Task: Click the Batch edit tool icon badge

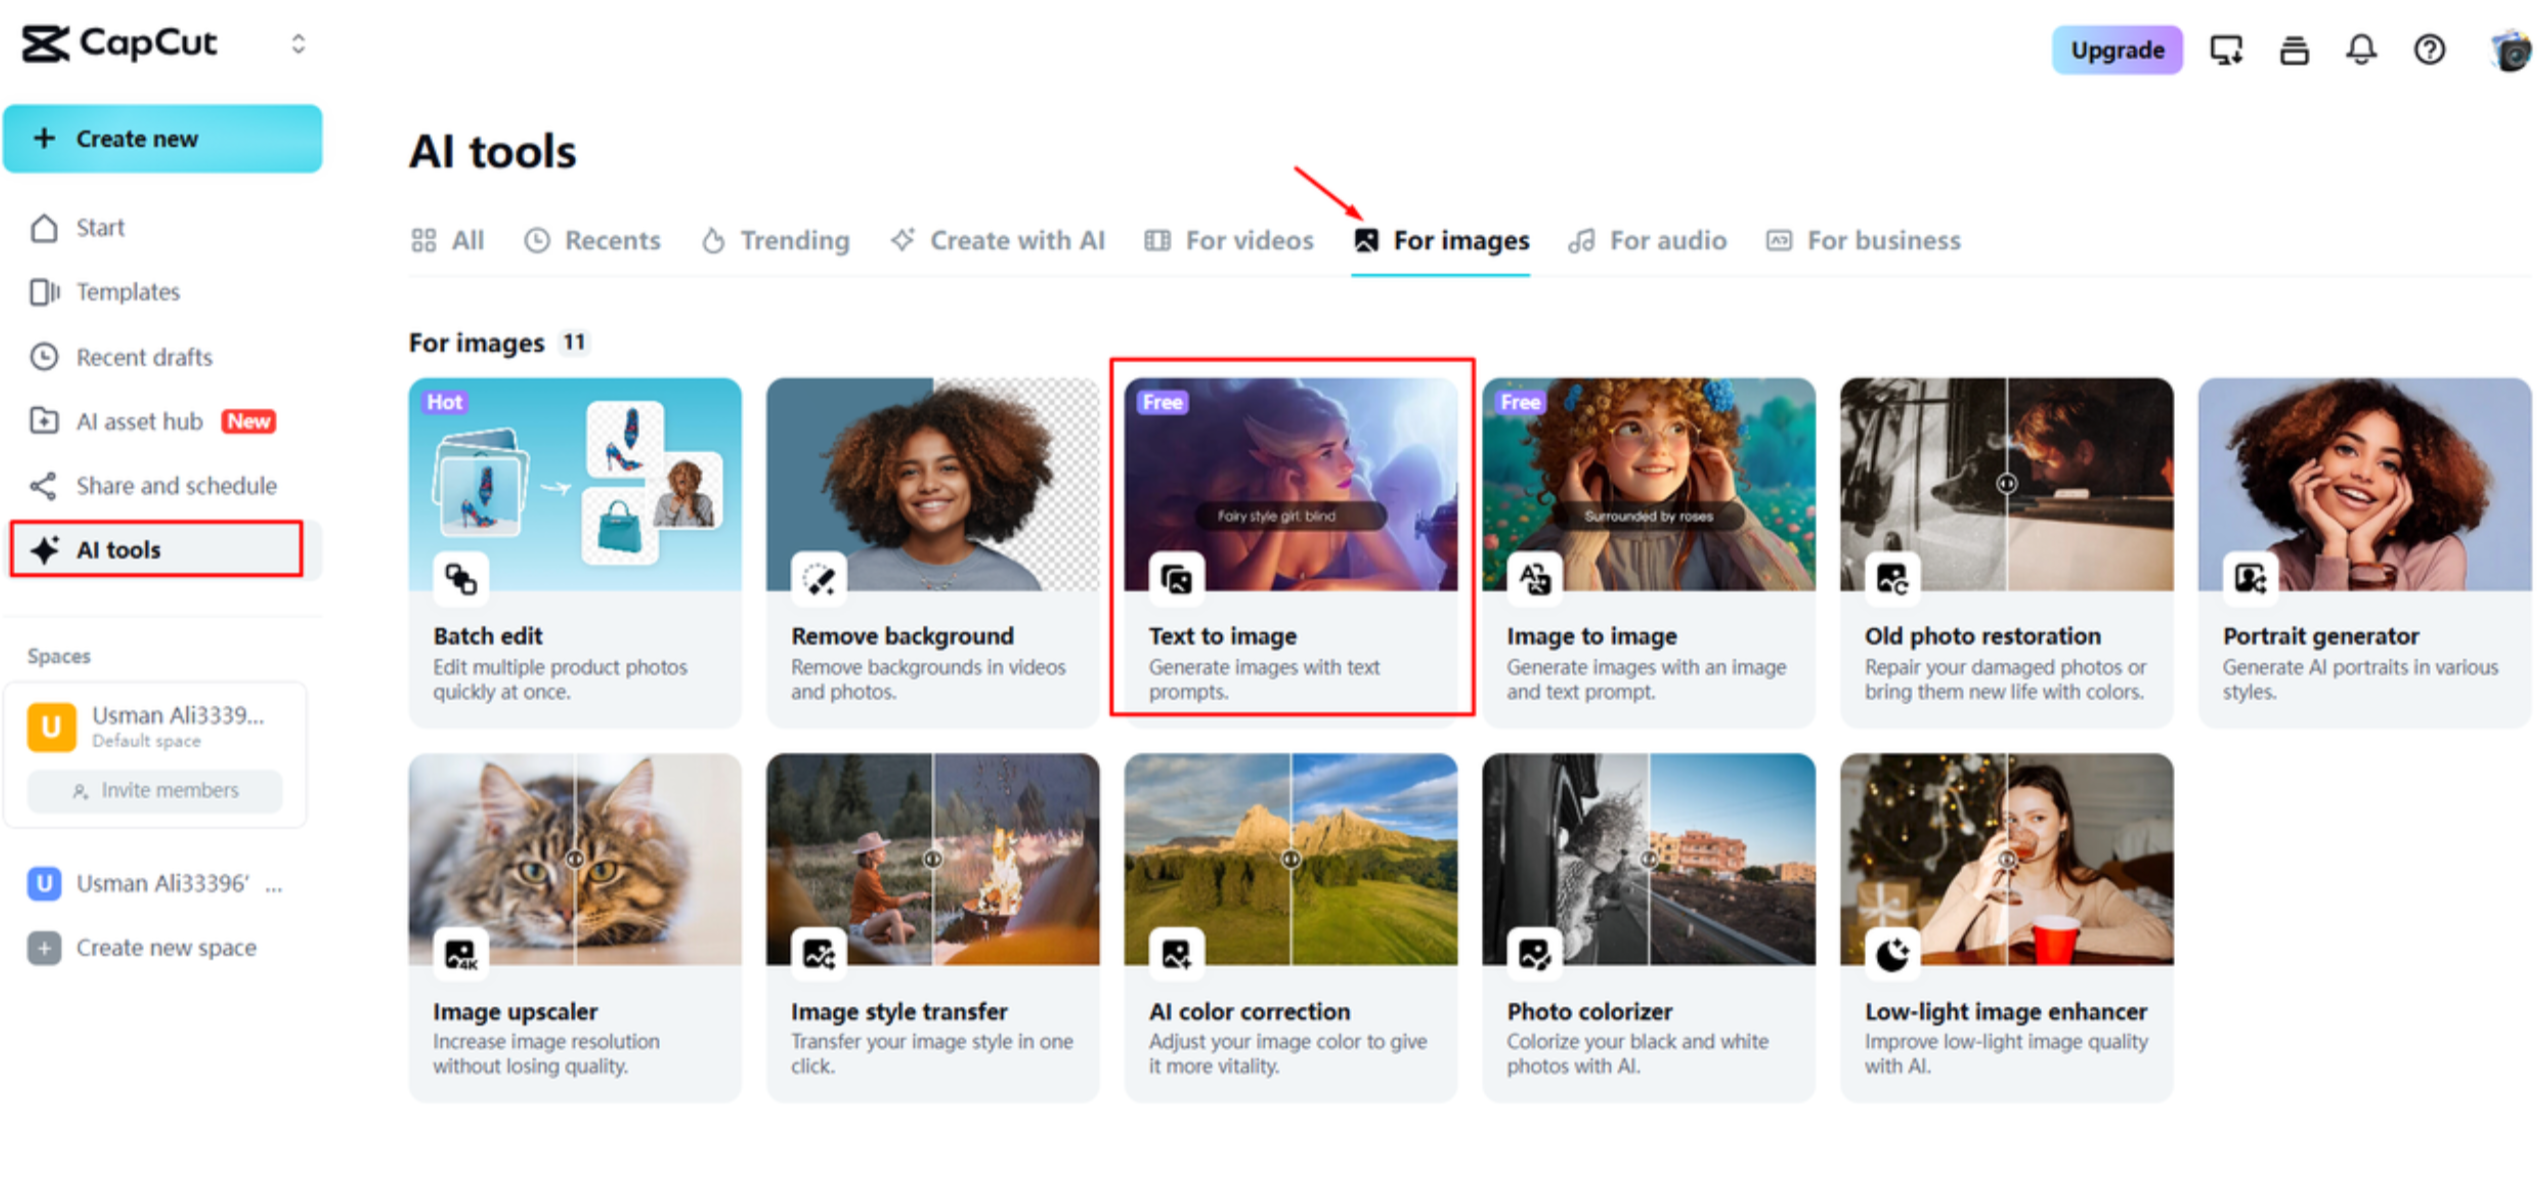Action: pos(461,579)
